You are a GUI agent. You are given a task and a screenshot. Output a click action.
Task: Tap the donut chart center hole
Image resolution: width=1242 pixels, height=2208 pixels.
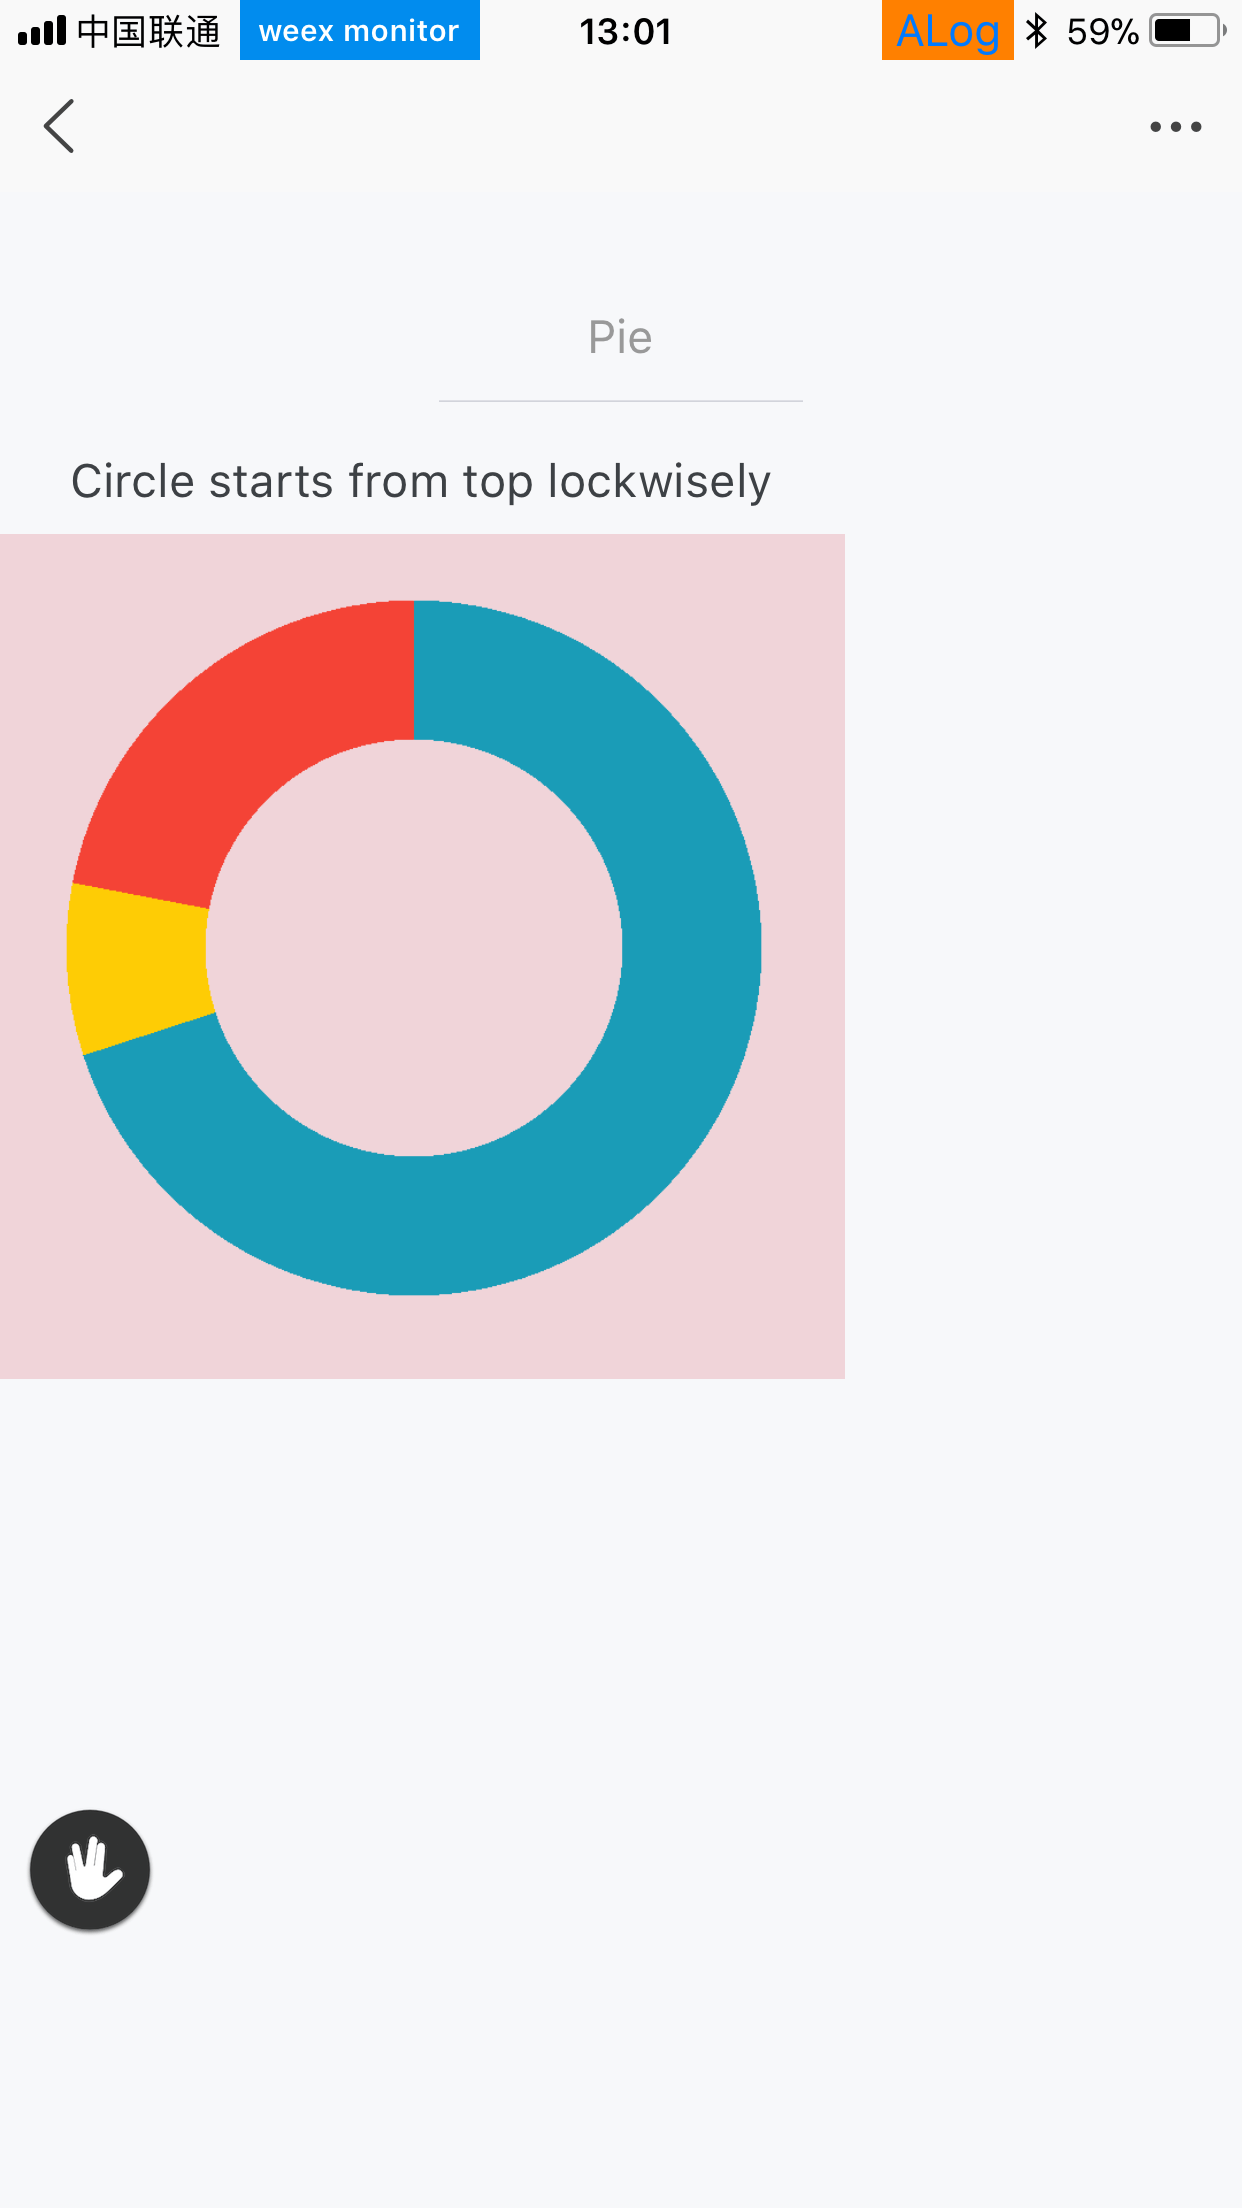pyautogui.click(x=414, y=948)
